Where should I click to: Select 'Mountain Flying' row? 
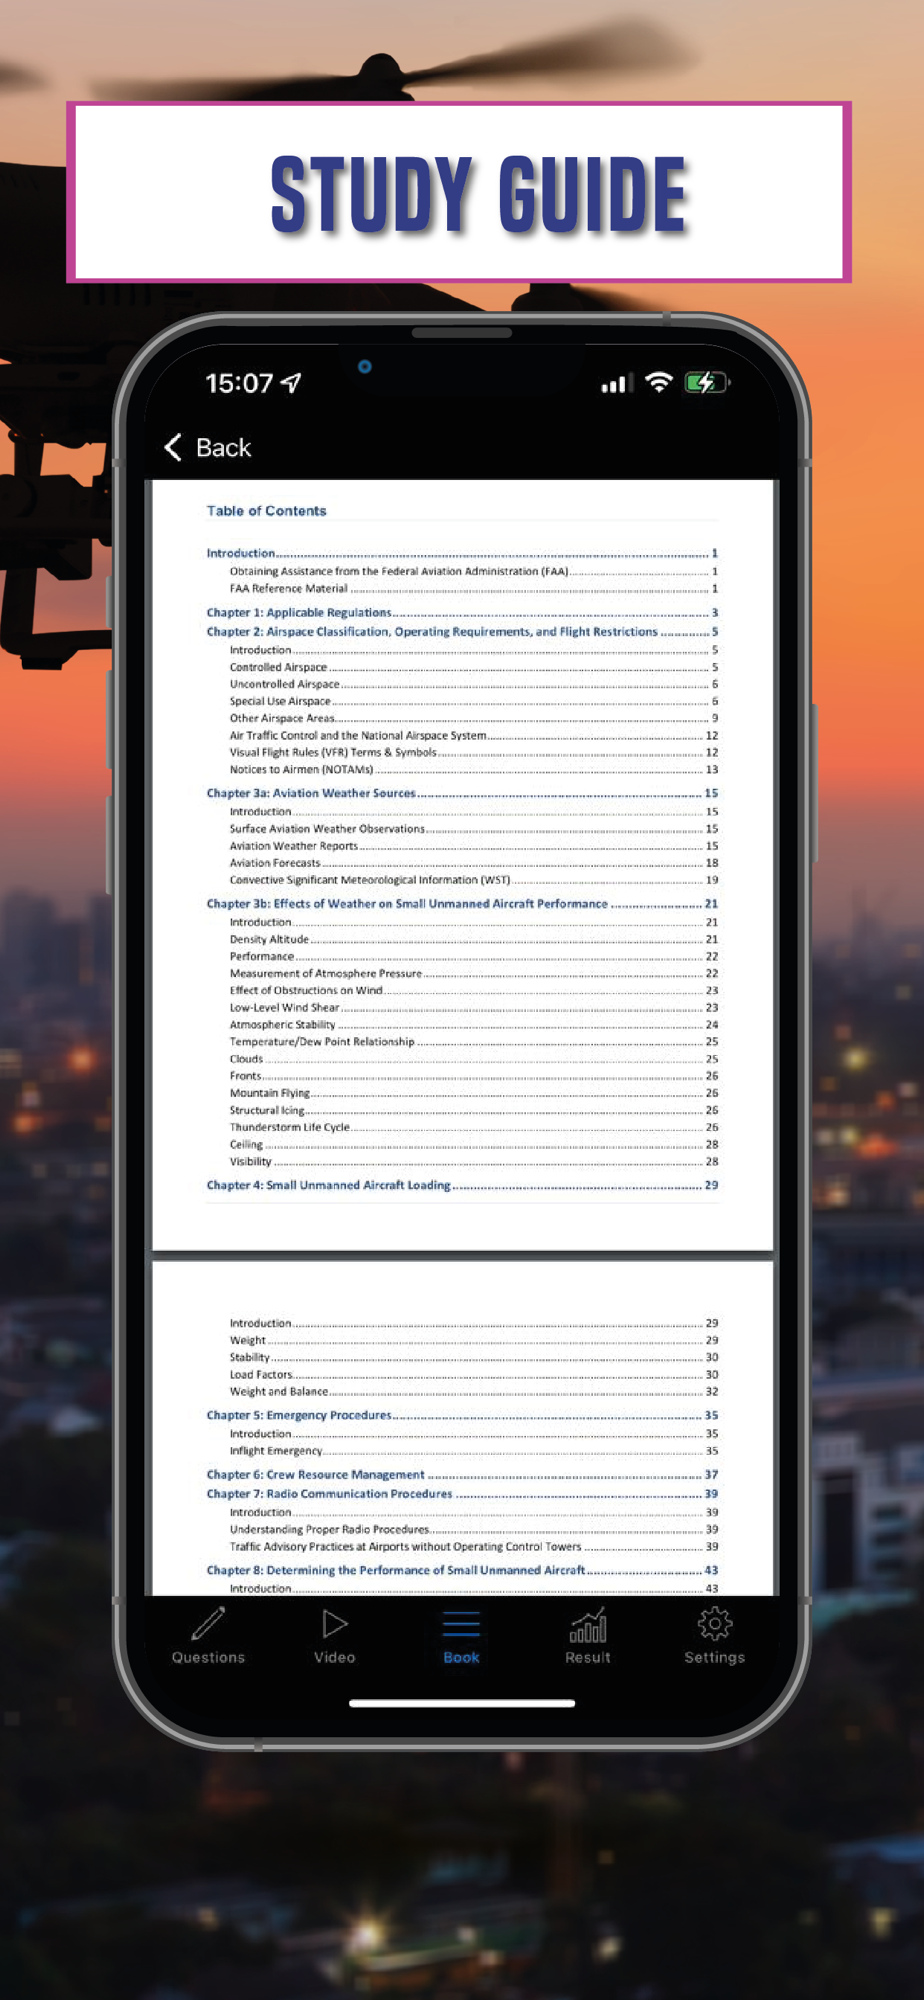pos(474,1093)
